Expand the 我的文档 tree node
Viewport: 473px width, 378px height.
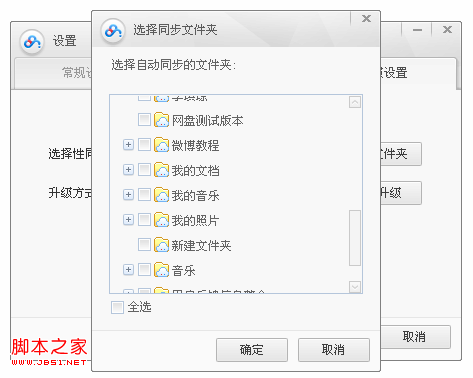click(128, 170)
